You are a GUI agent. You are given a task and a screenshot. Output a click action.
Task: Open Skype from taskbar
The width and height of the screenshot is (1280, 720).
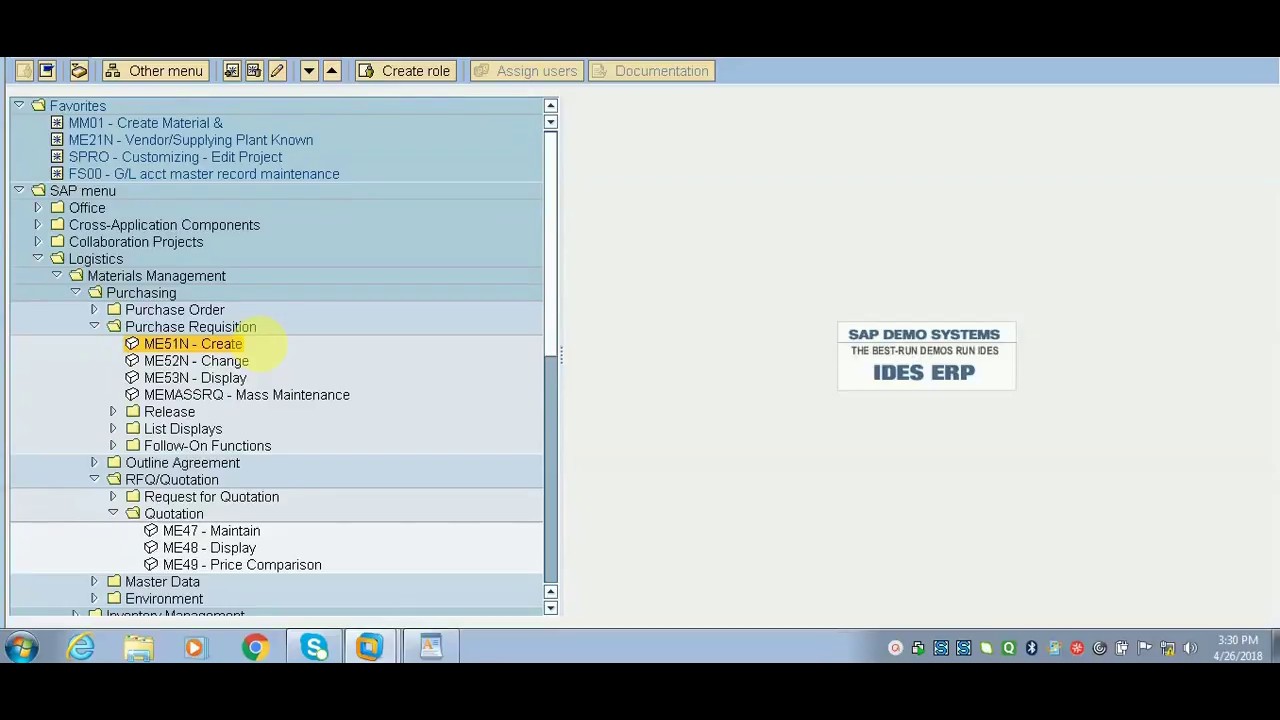pyautogui.click(x=314, y=647)
